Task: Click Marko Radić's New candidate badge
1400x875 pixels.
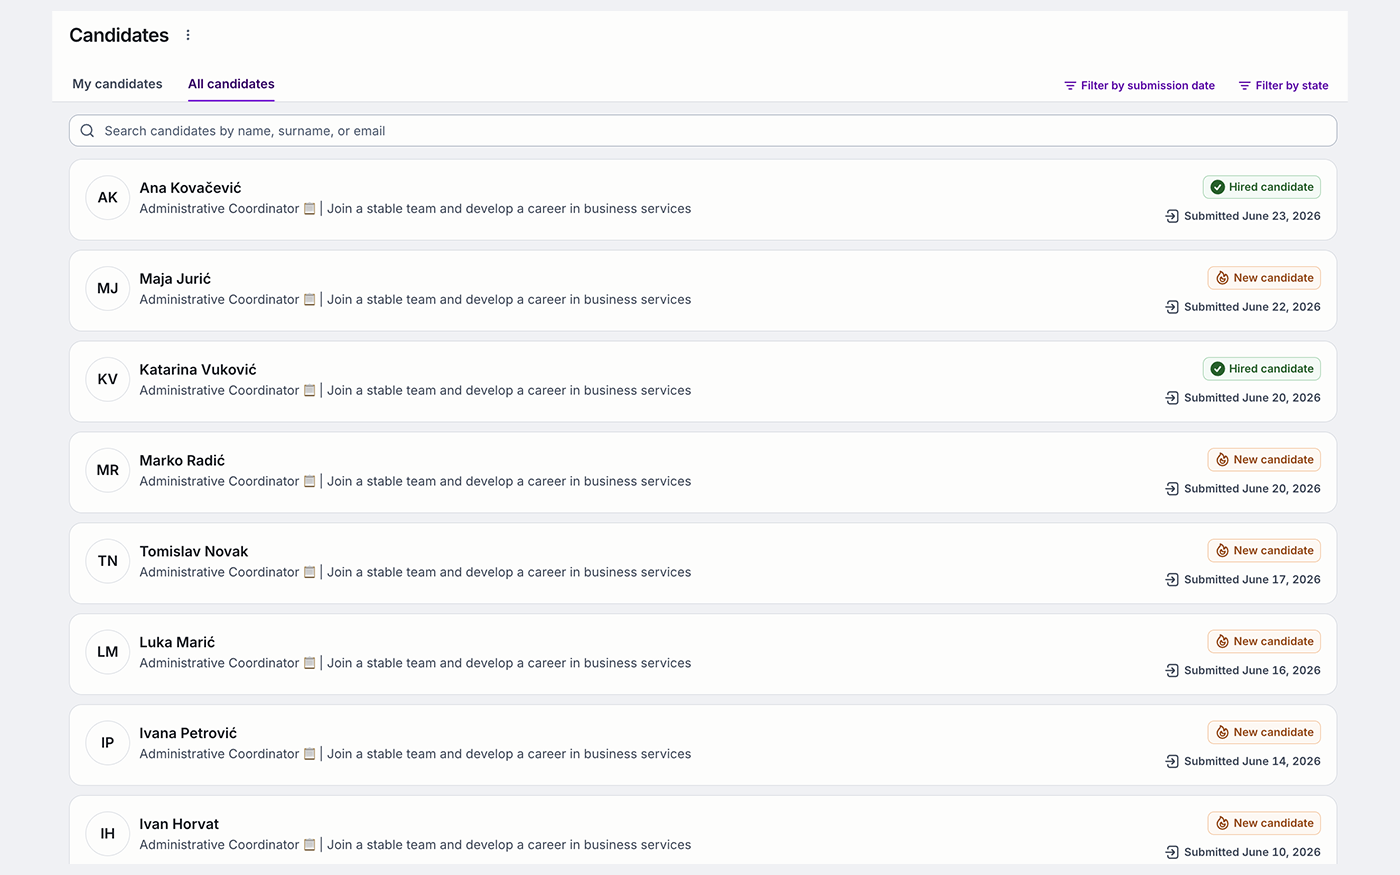Action: (x=1264, y=460)
